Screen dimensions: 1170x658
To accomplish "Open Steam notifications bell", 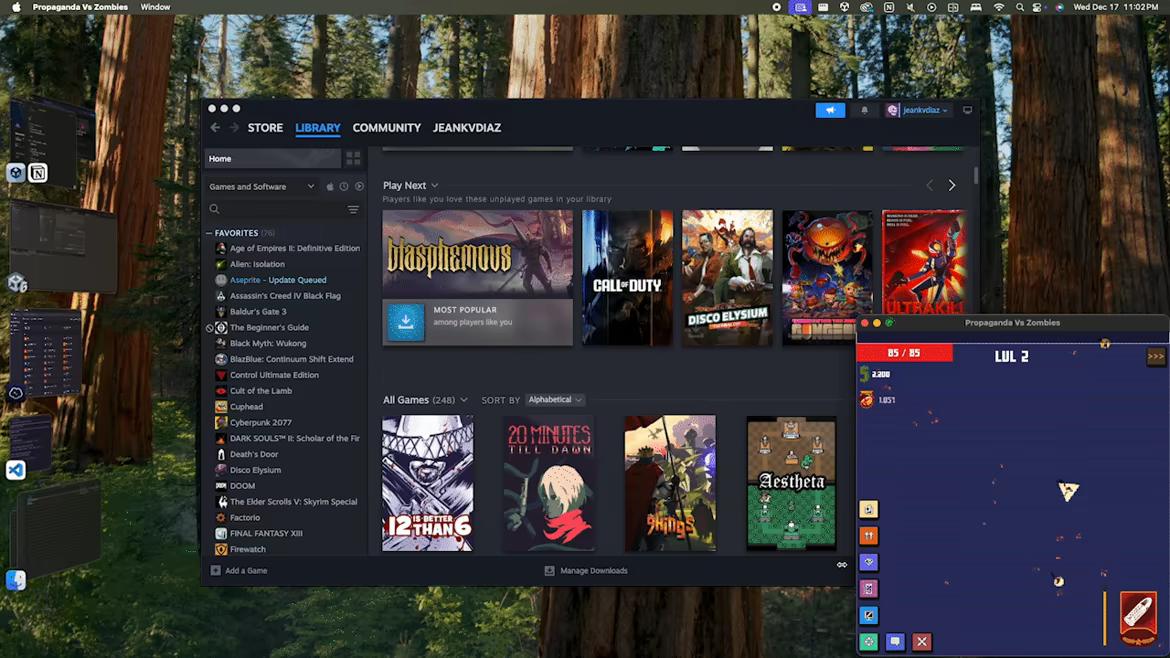I will [x=864, y=110].
